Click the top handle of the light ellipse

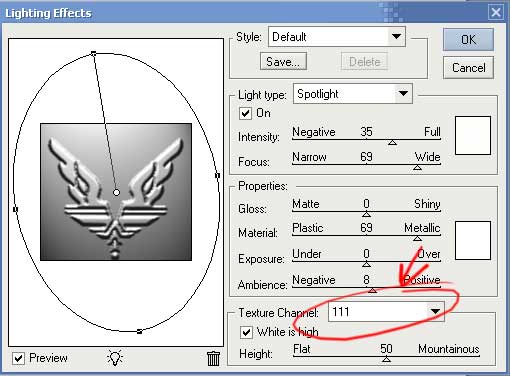click(x=94, y=53)
